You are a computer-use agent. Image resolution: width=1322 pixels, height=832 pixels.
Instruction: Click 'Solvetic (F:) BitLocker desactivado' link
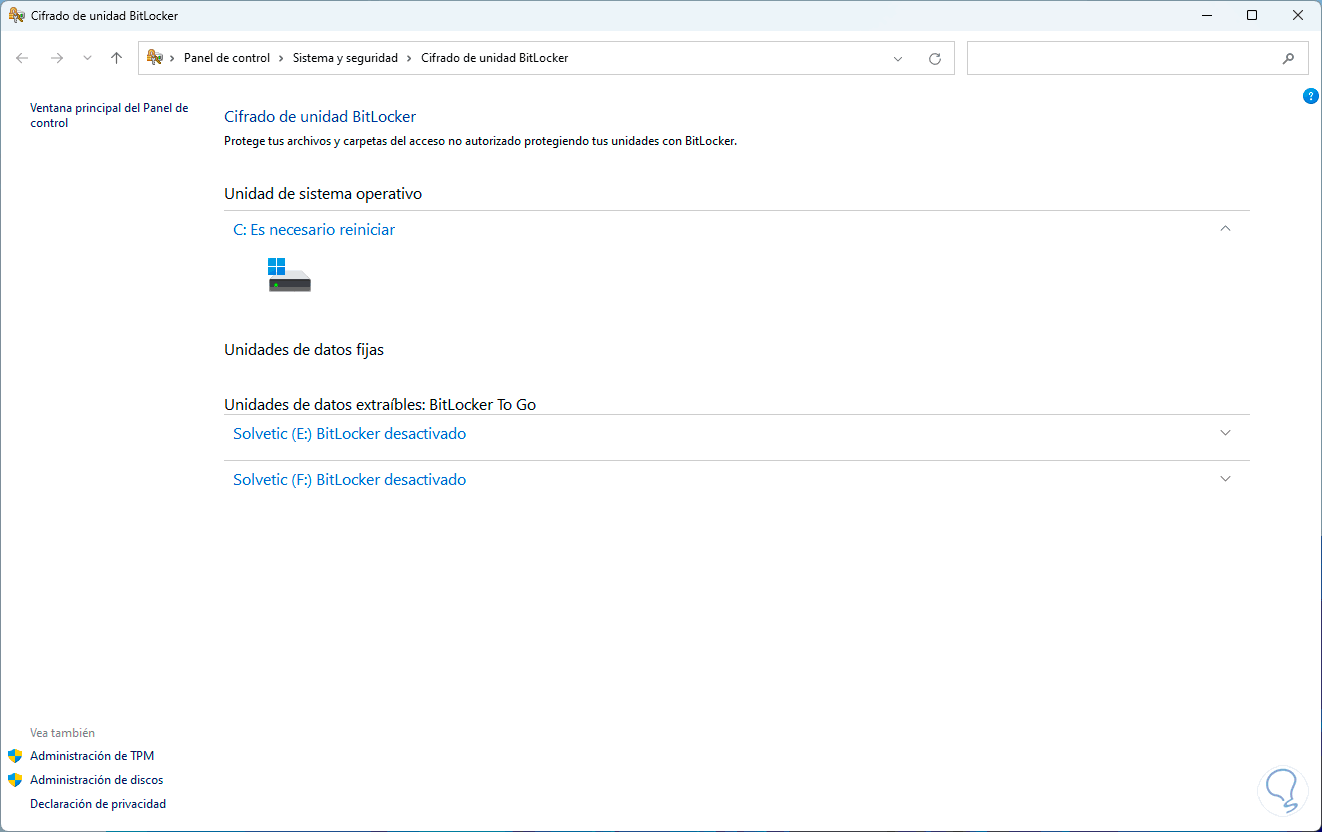[350, 480]
